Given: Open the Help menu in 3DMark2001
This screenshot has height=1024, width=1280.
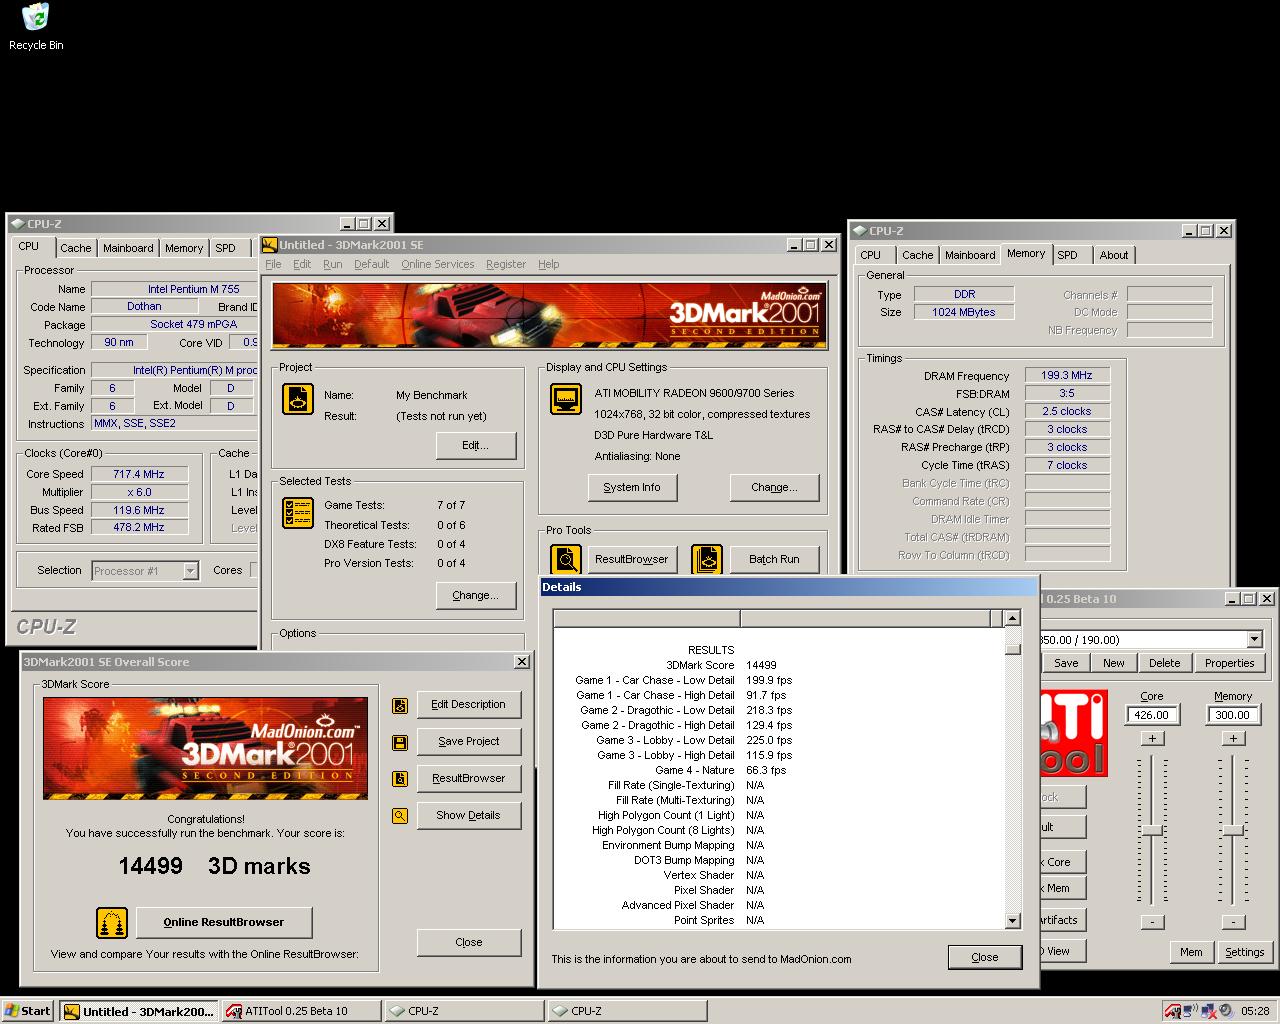Looking at the screenshot, I should click(549, 264).
